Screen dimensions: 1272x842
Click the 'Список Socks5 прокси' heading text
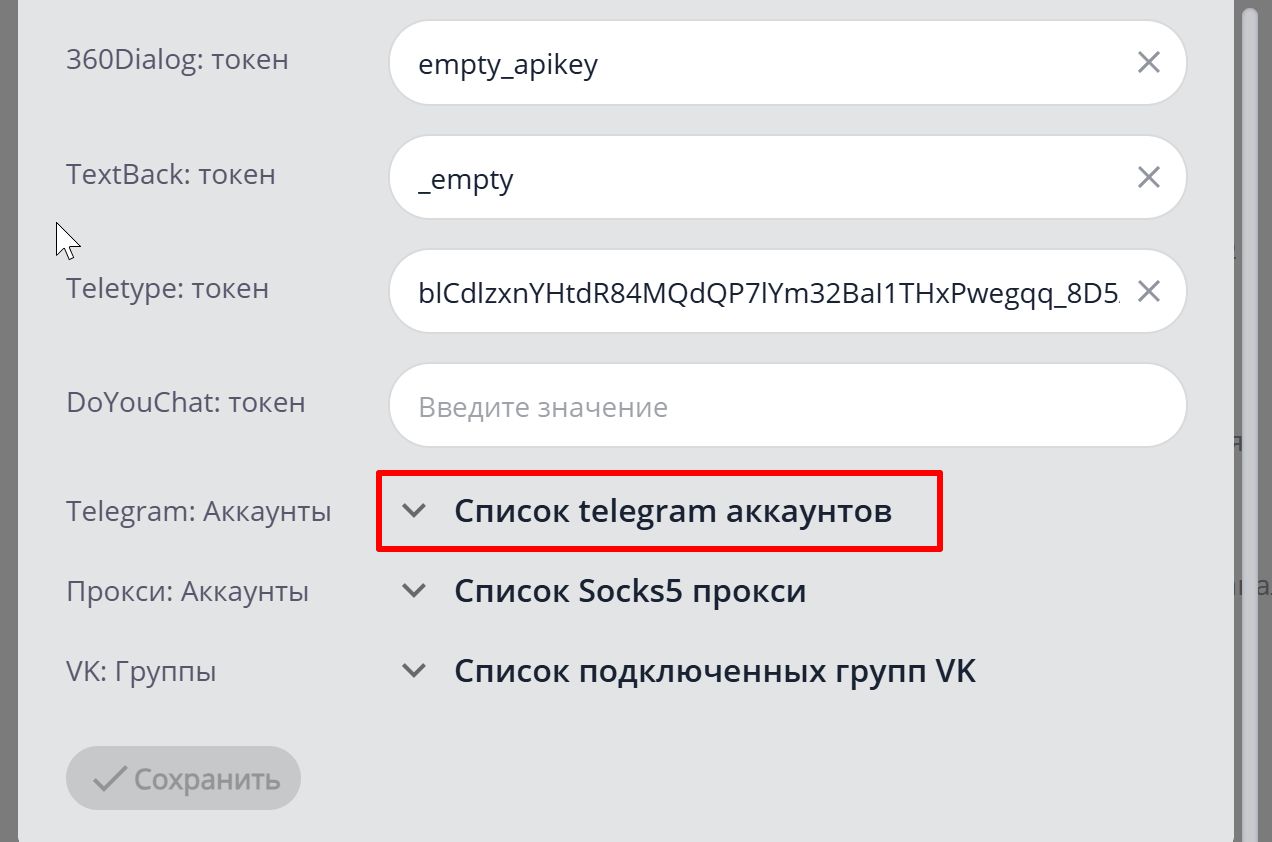[x=630, y=591]
